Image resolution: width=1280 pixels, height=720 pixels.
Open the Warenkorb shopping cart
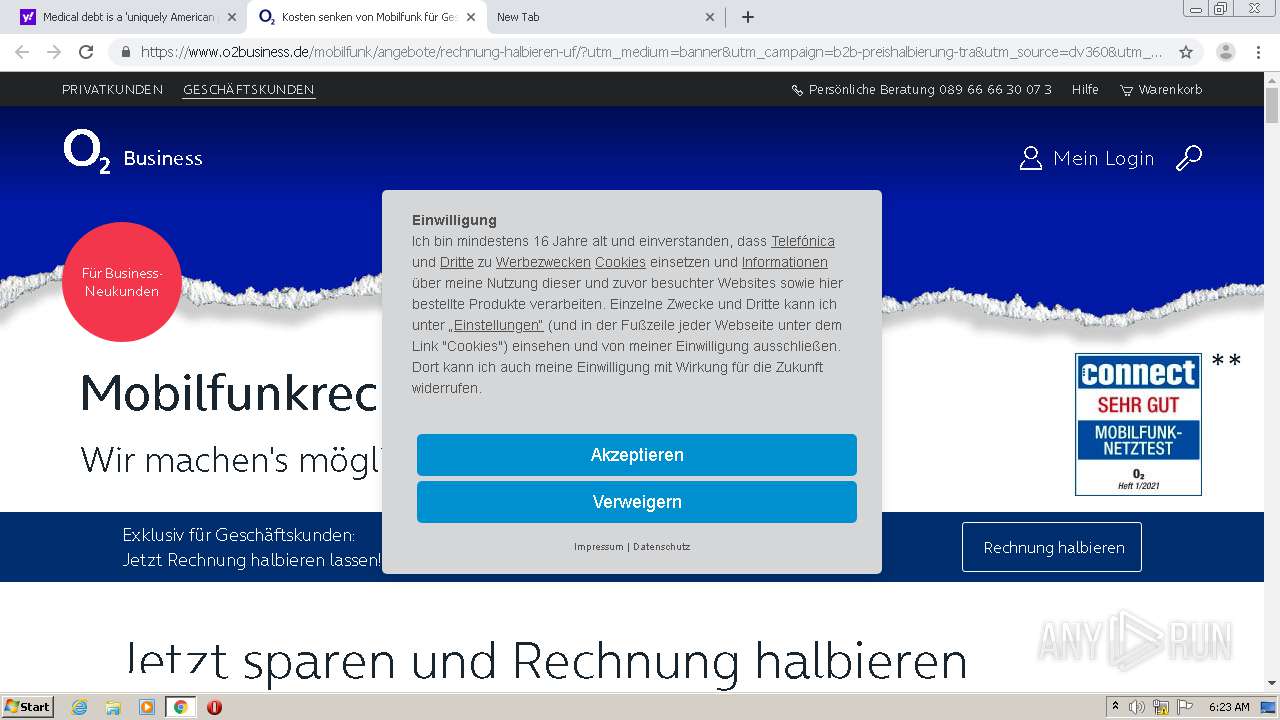pyautogui.click(x=1161, y=89)
